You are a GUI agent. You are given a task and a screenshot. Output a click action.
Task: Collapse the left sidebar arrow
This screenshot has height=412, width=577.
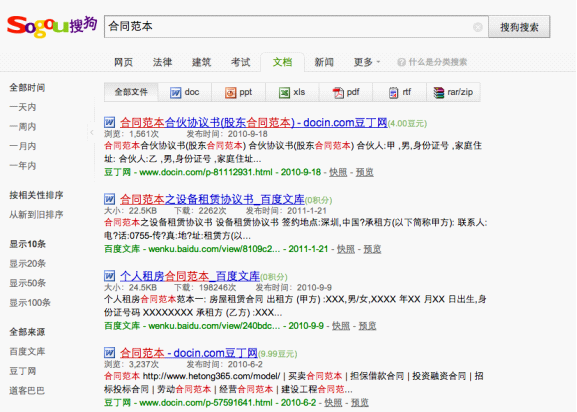click(92, 132)
